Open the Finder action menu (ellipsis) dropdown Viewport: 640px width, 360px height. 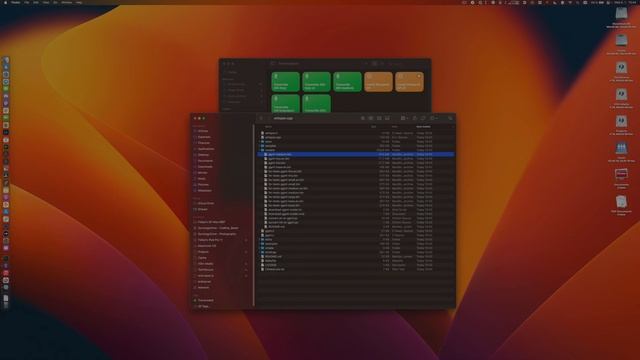click(434, 118)
